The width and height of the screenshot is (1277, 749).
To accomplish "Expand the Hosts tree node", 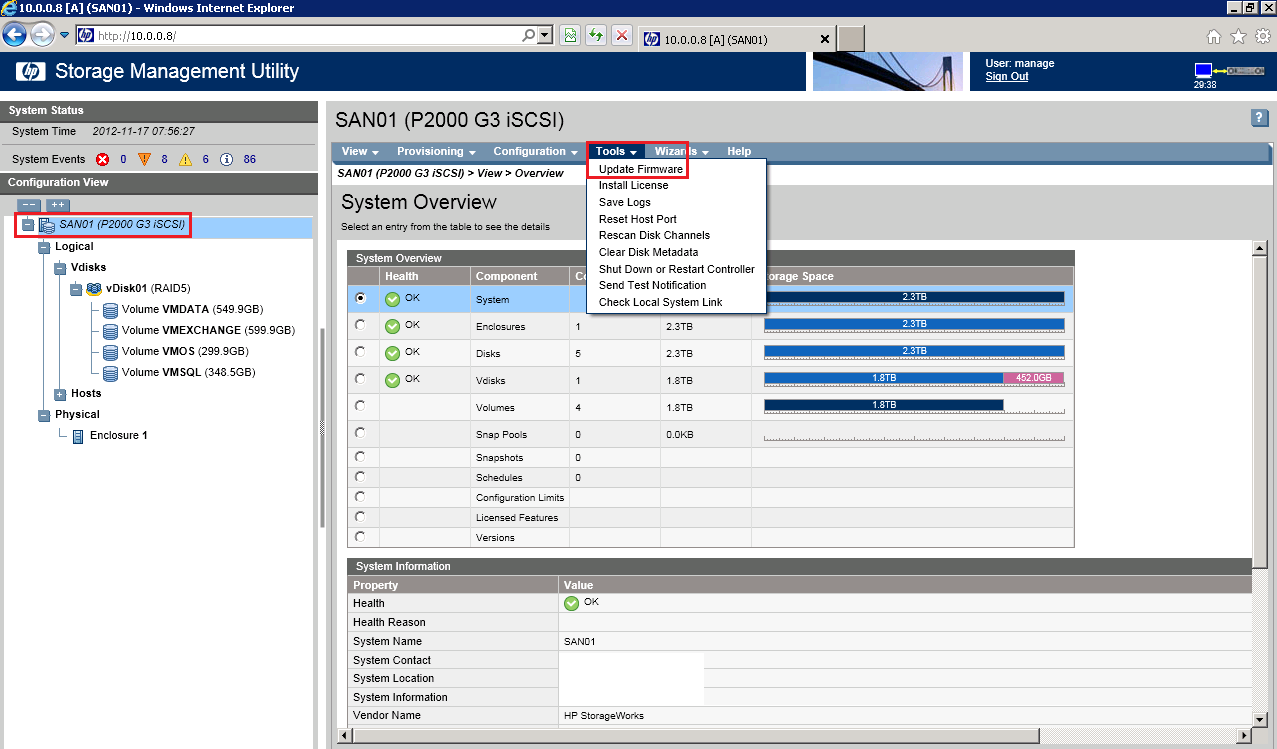I will (60, 394).
